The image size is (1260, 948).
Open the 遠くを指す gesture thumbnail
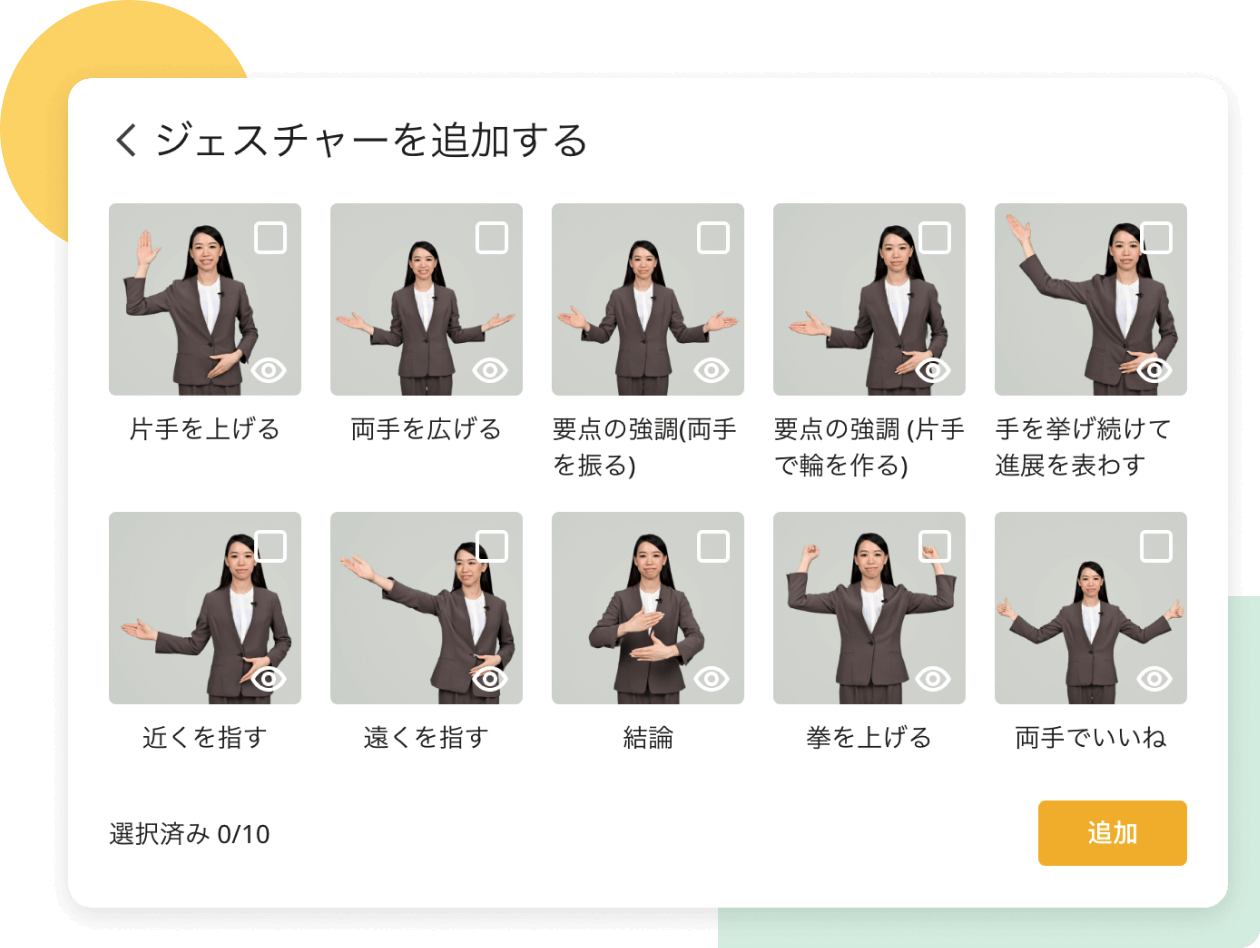426,608
